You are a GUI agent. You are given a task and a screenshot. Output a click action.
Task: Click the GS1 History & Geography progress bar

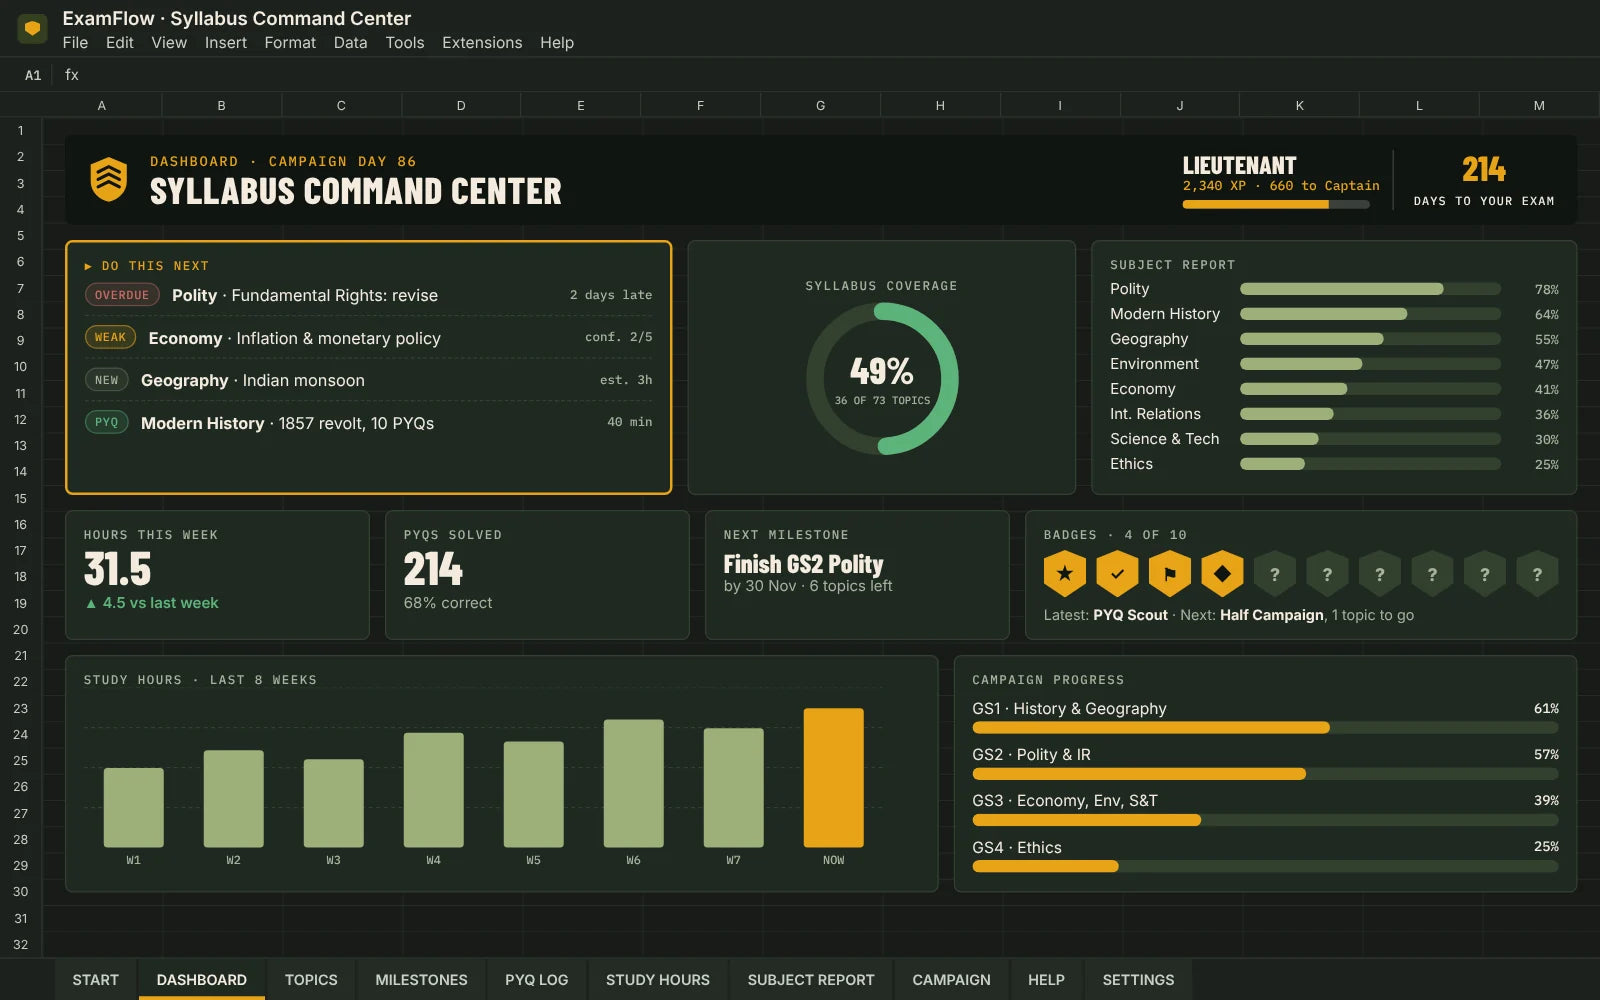(1265, 728)
